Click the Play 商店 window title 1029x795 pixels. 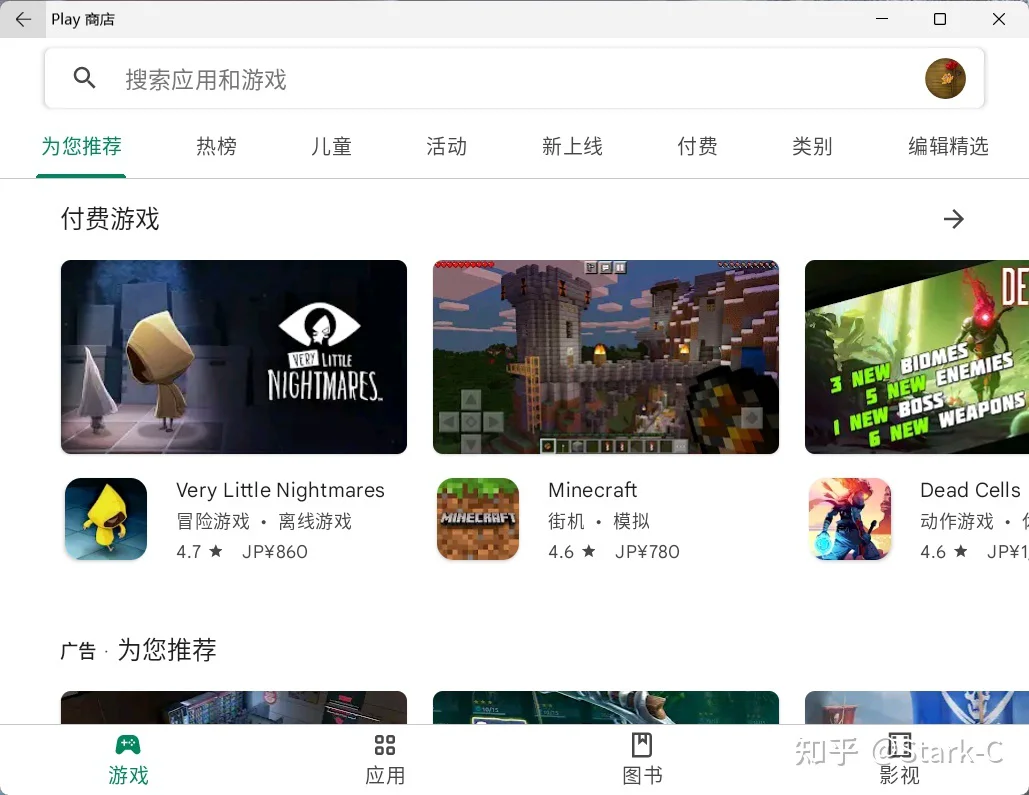point(83,19)
